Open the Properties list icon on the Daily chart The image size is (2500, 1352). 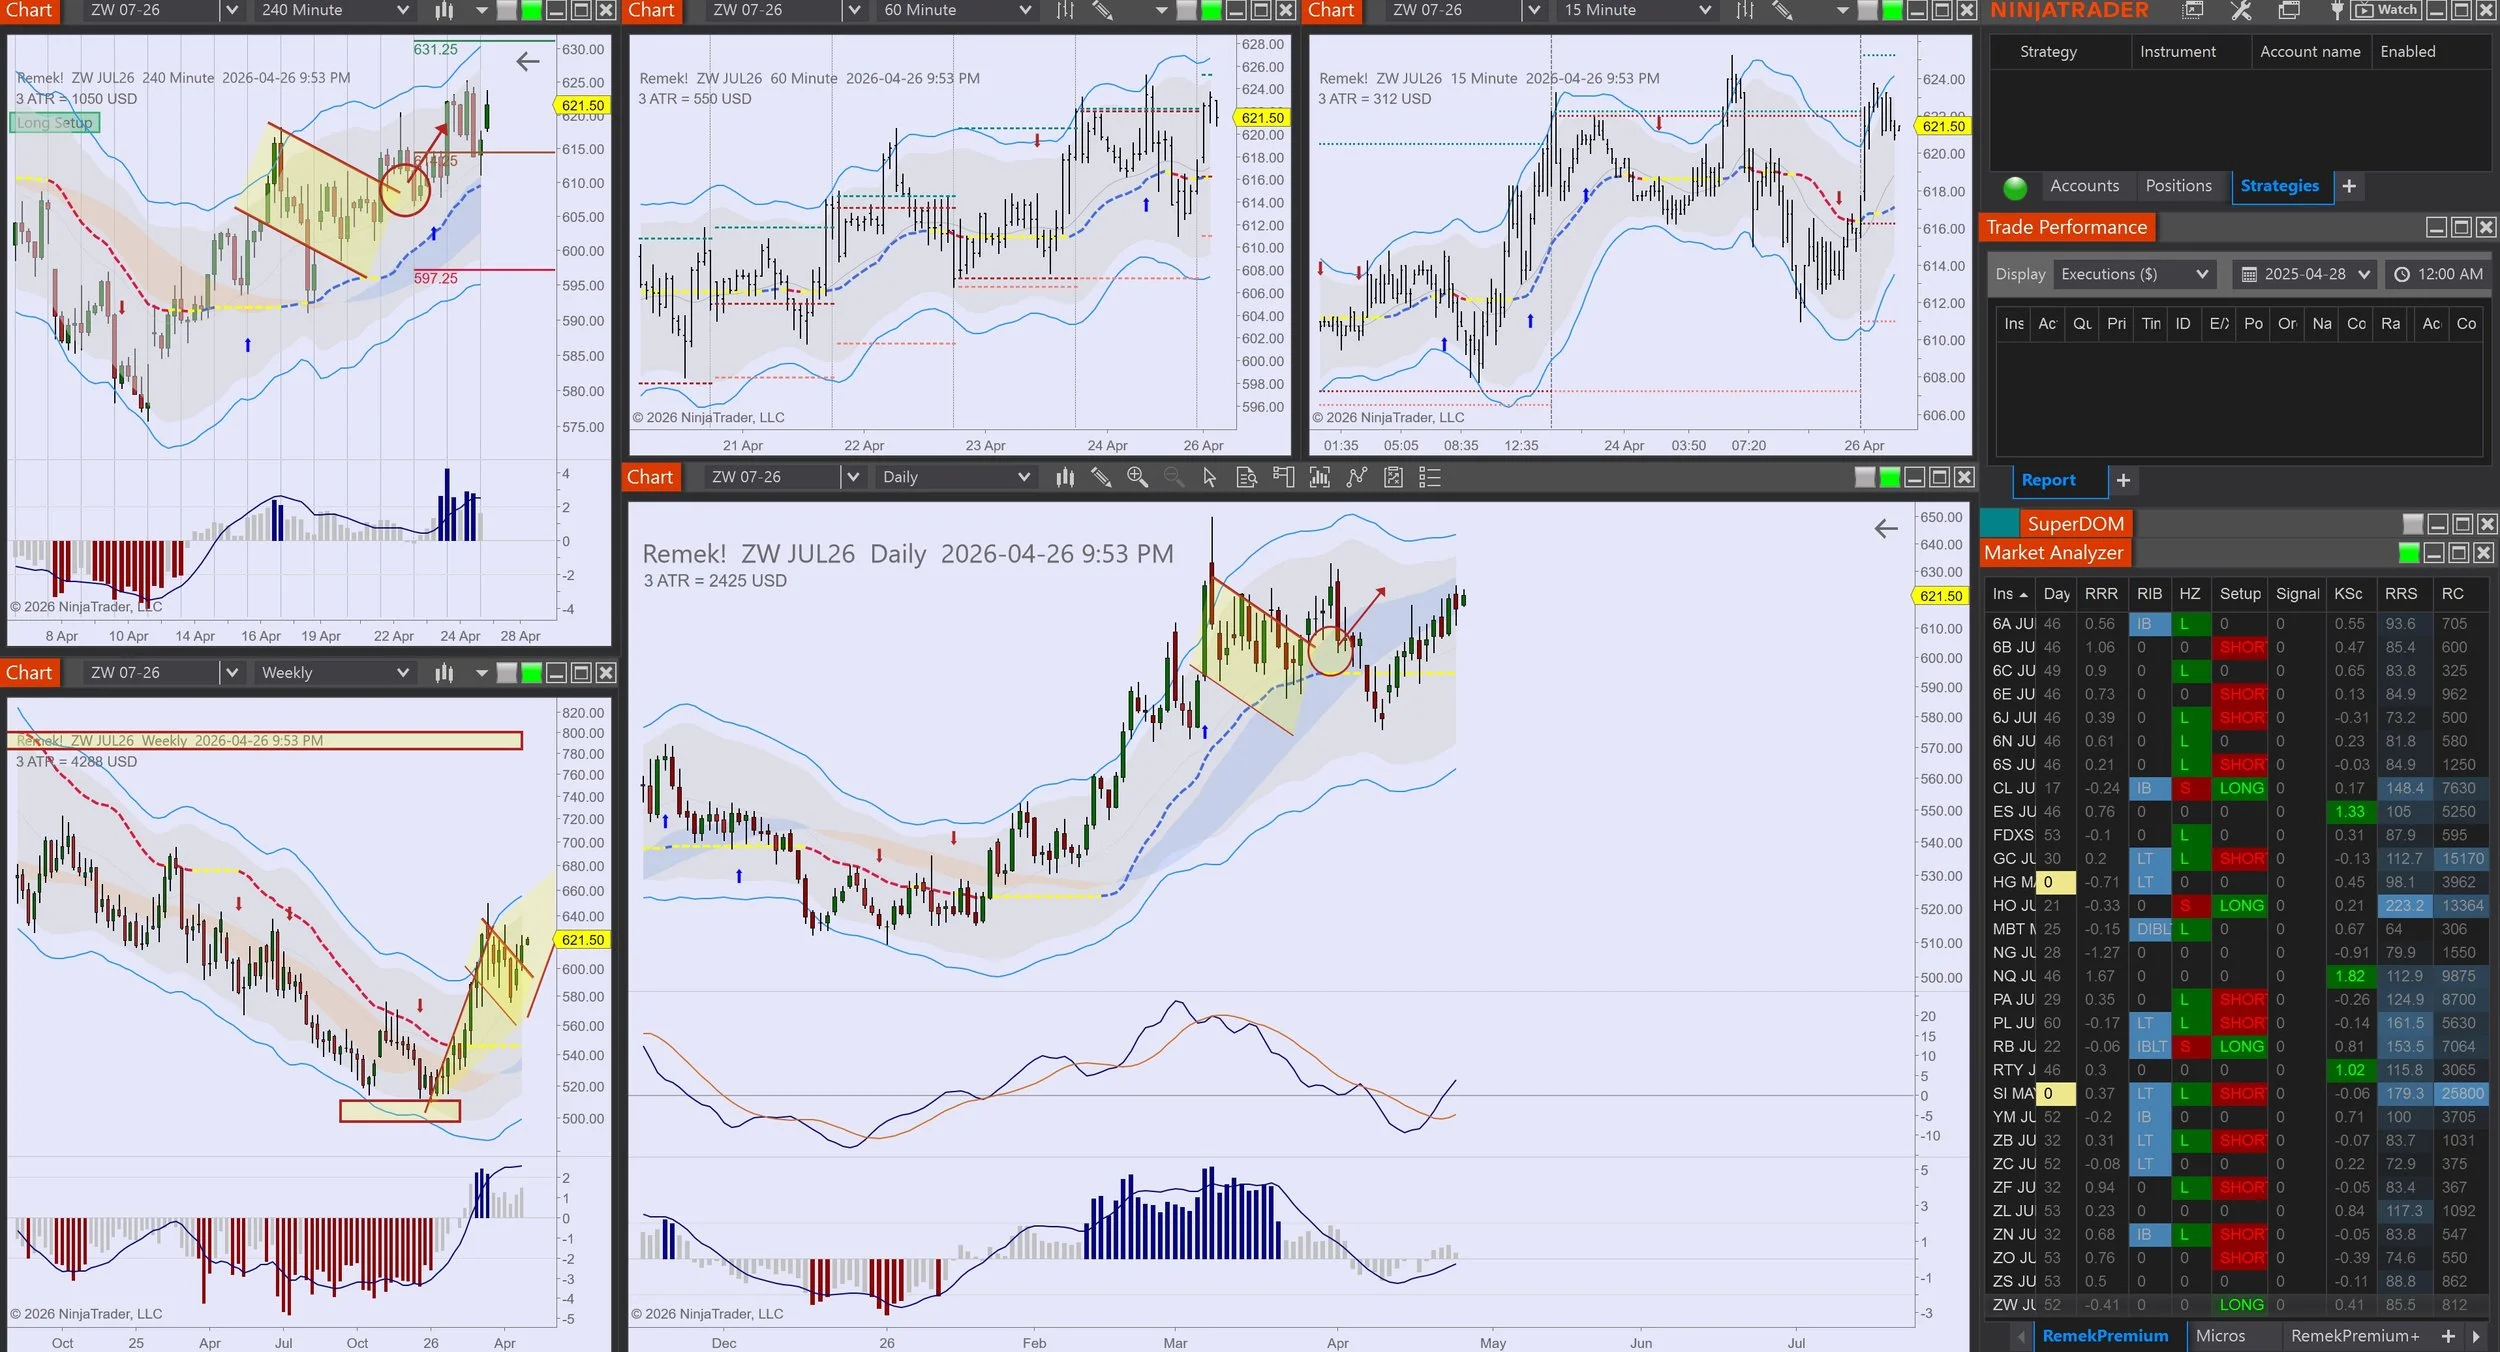pos(1430,478)
